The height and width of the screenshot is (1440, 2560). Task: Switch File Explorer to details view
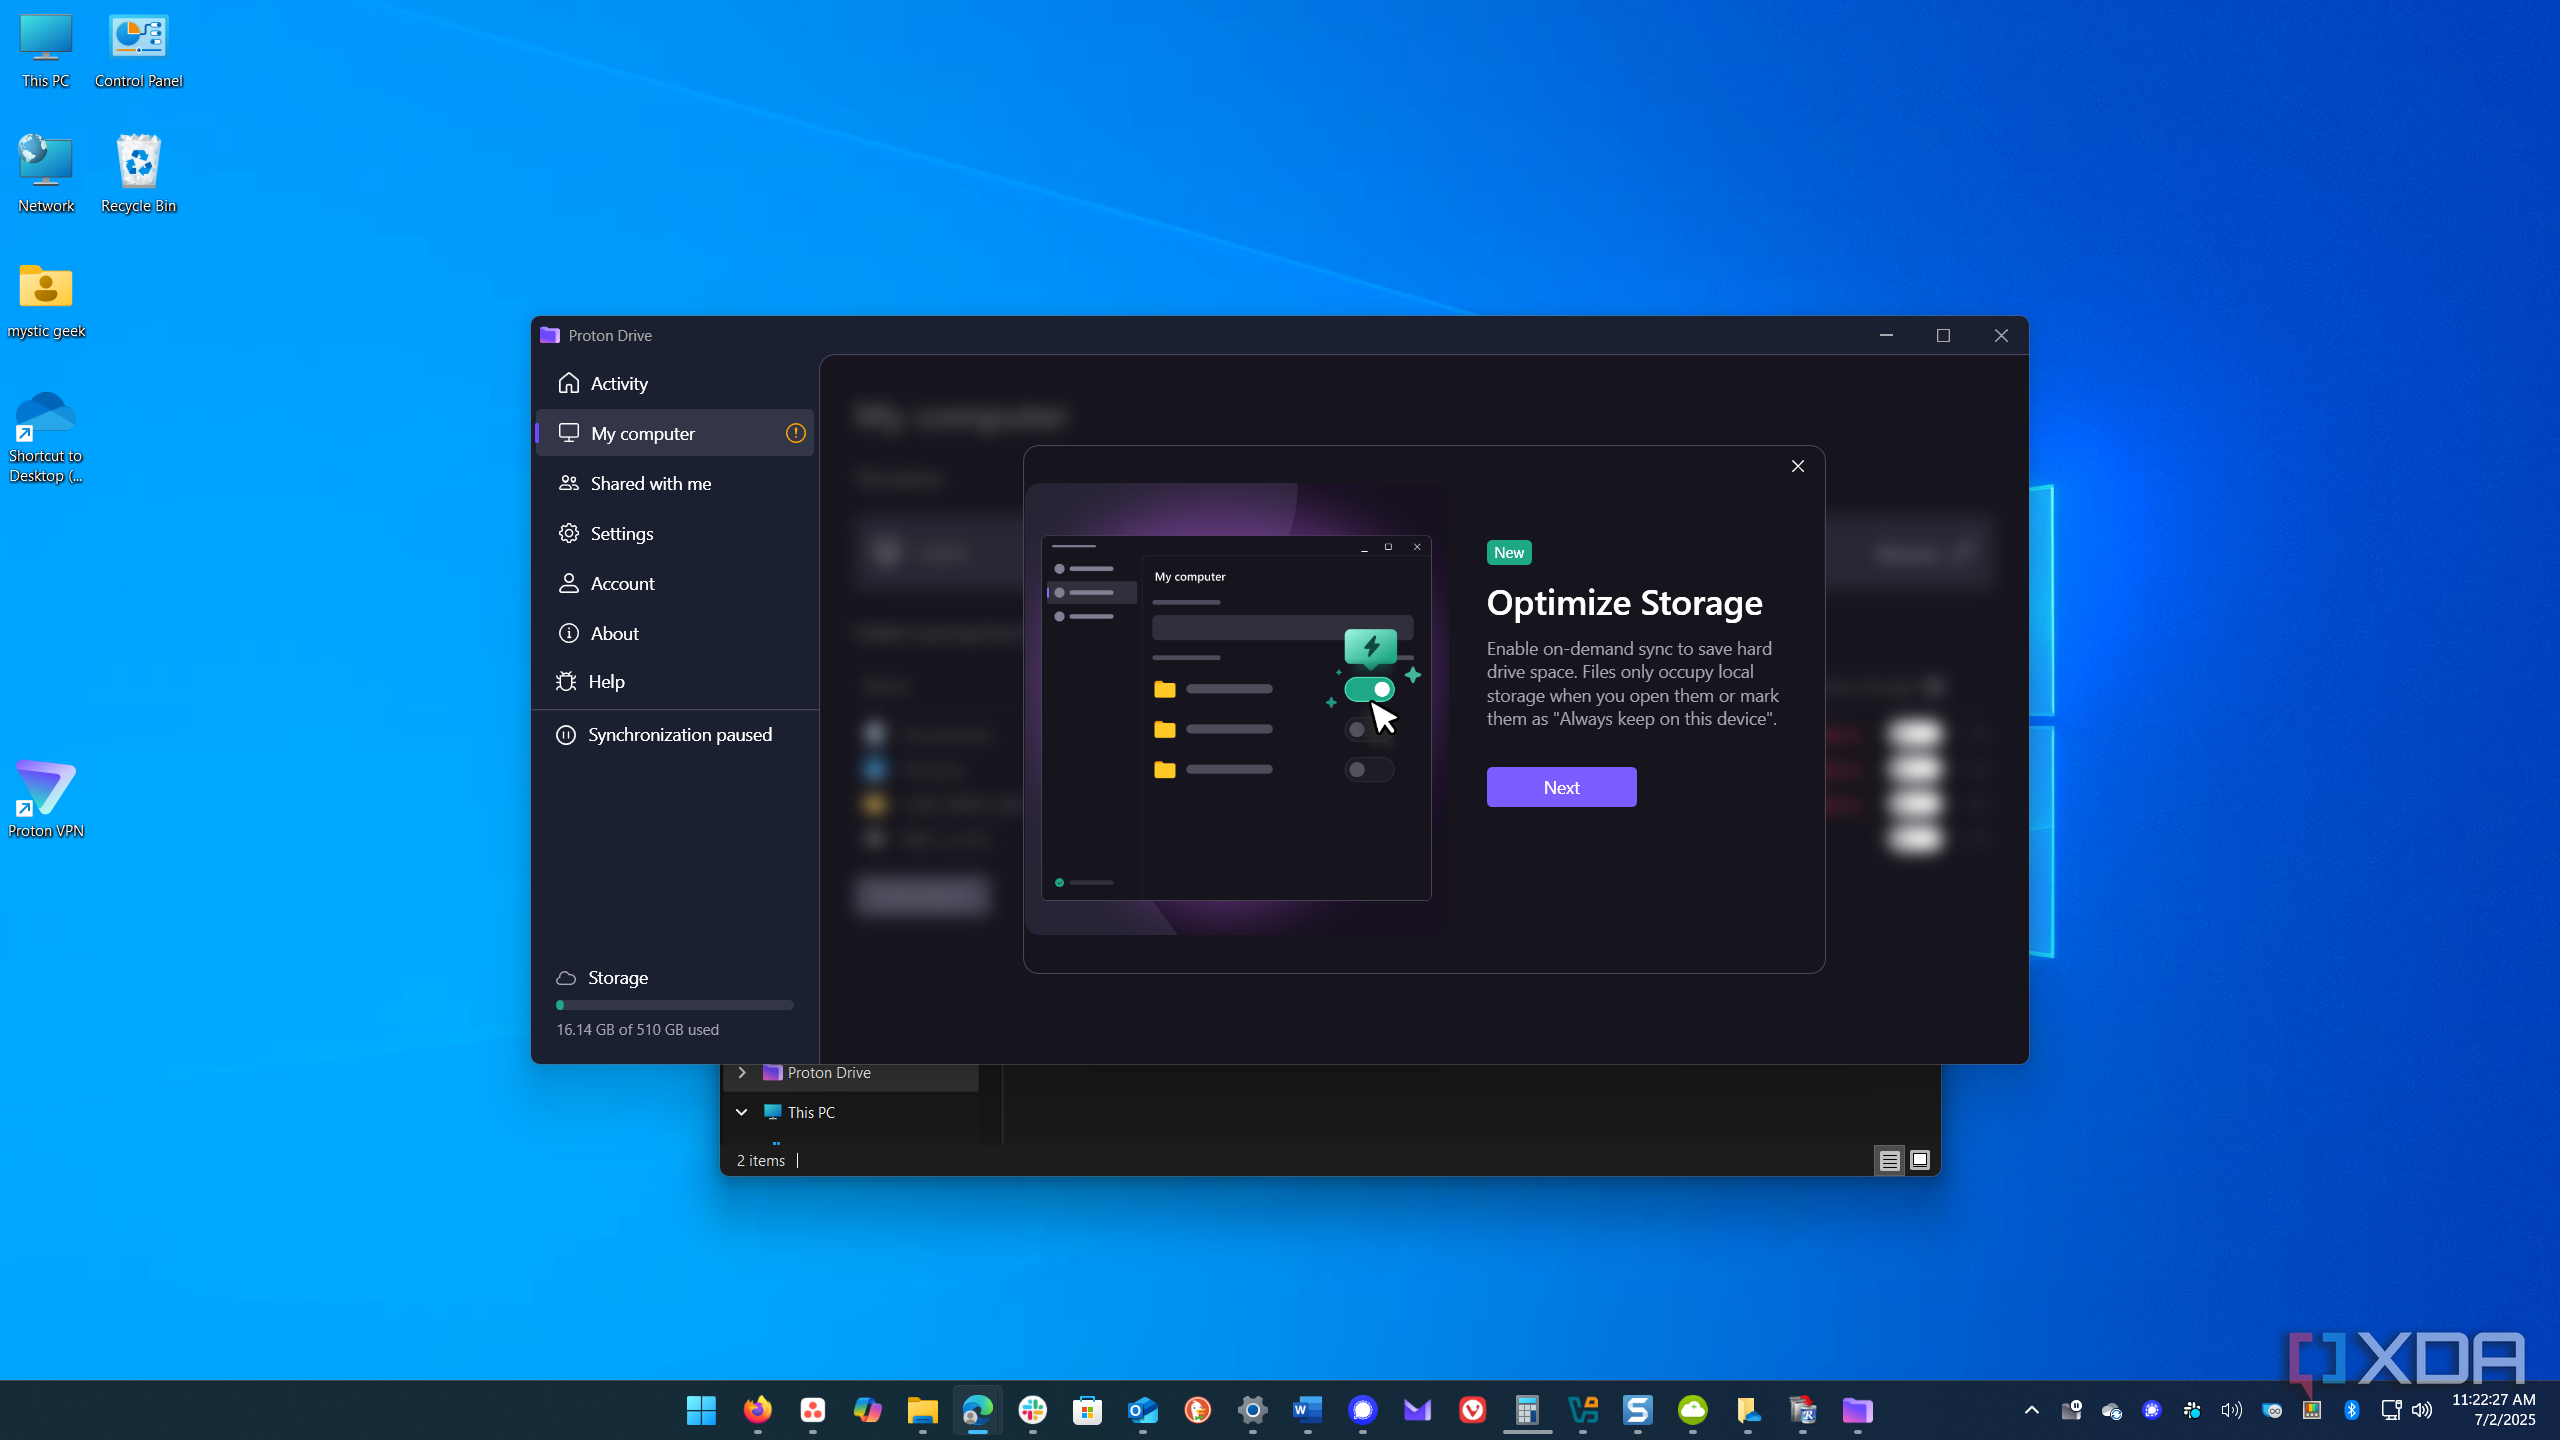(x=1889, y=1160)
